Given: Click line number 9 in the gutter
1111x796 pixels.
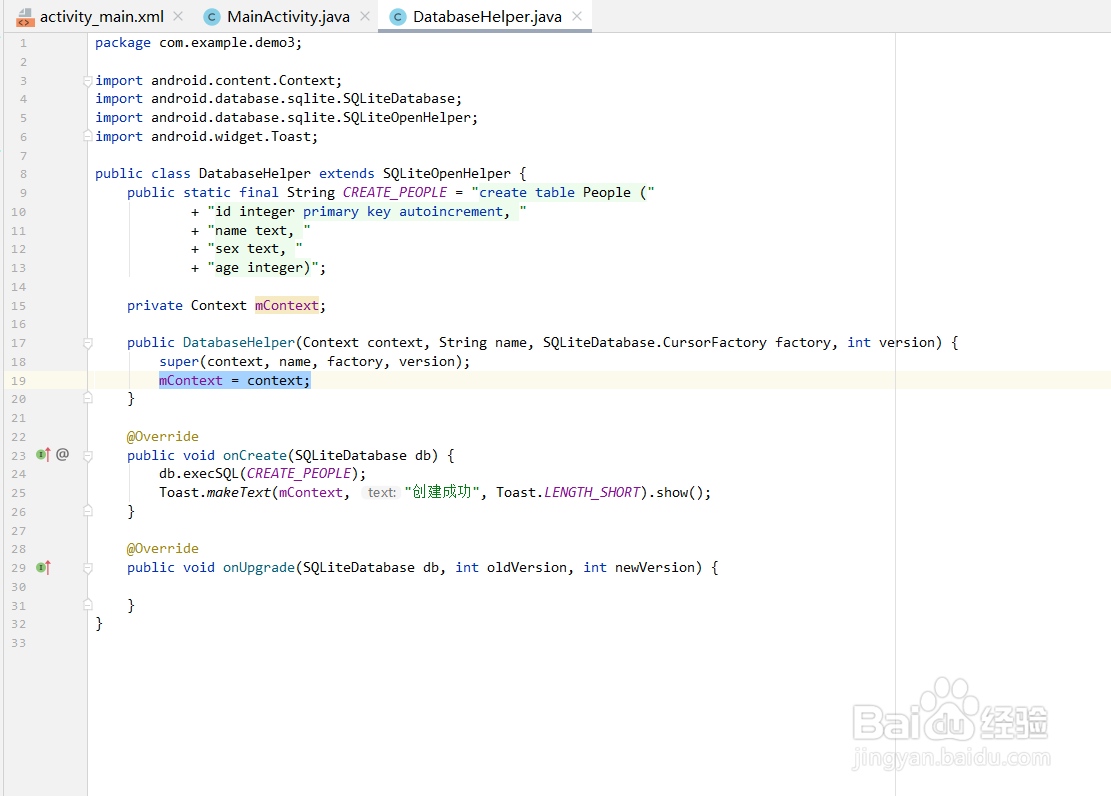Looking at the screenshot, I should click(x=23, y=193).
